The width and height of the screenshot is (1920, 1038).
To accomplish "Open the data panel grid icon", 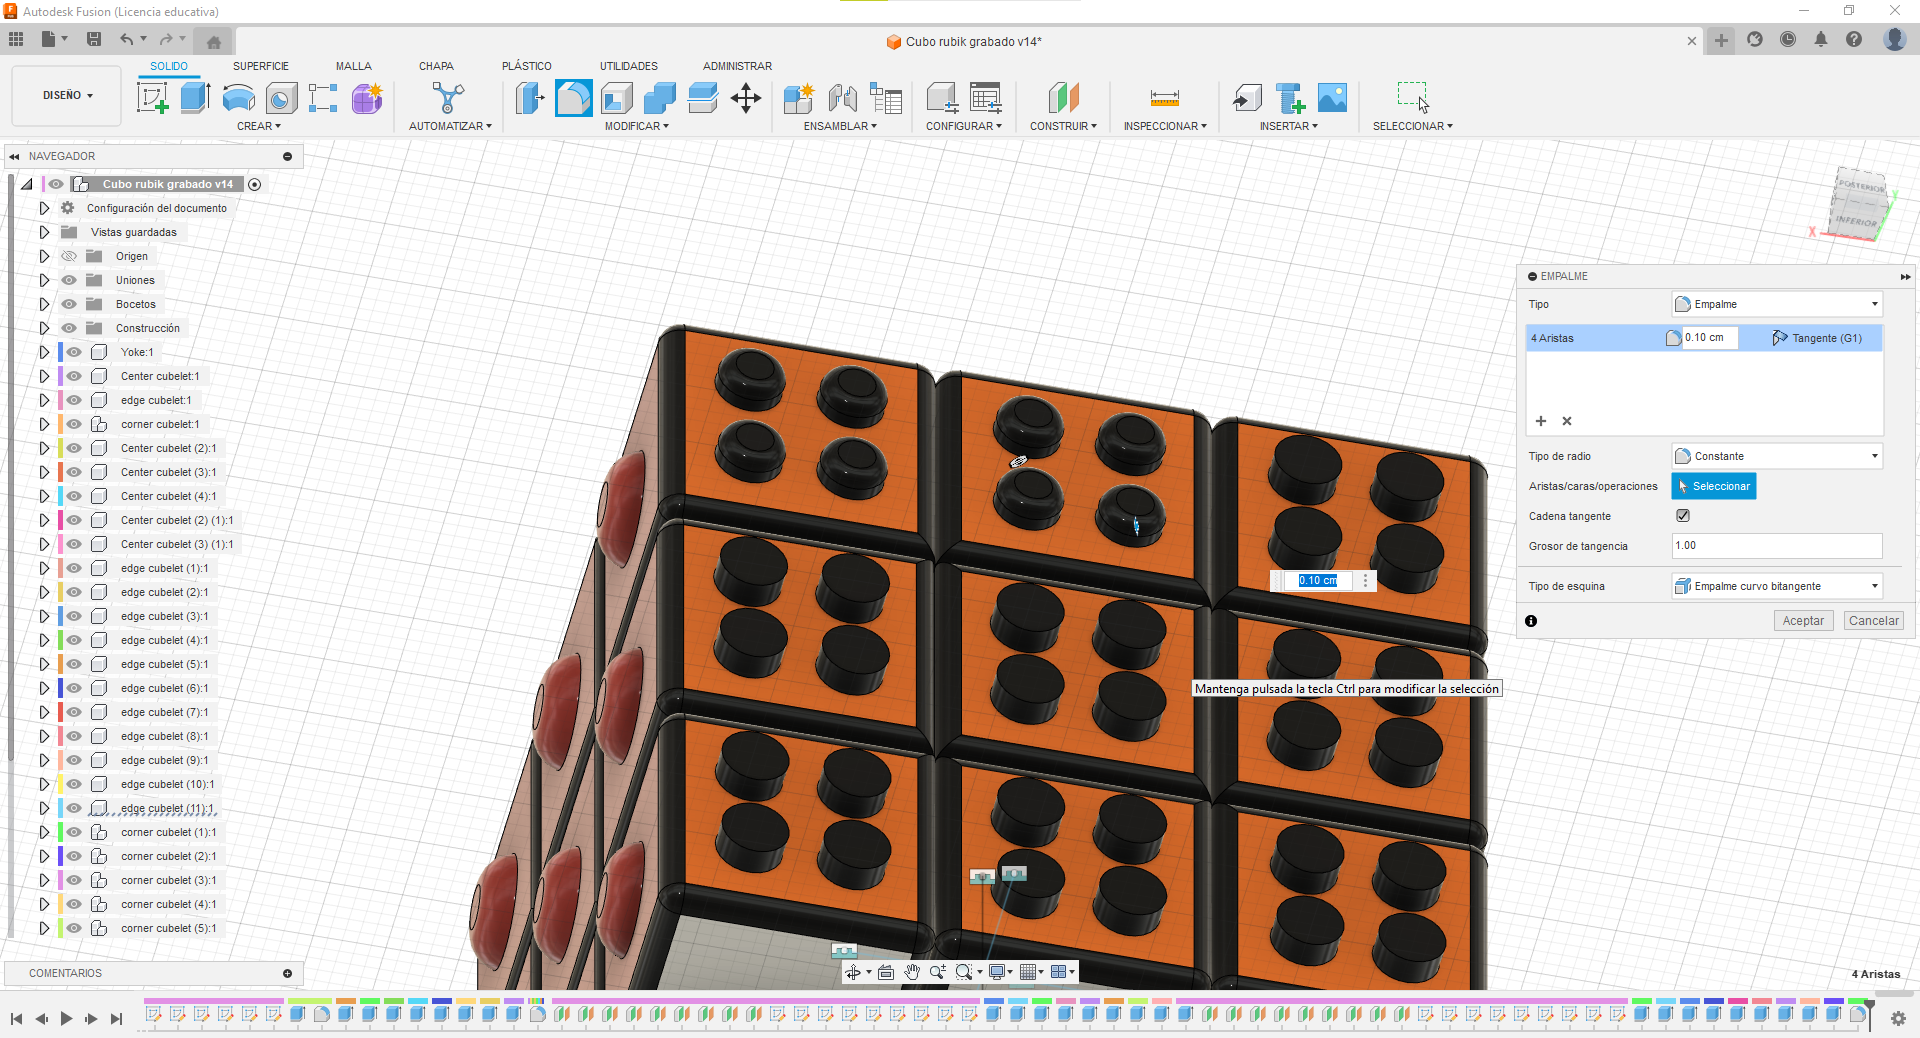I will [16, 39].
